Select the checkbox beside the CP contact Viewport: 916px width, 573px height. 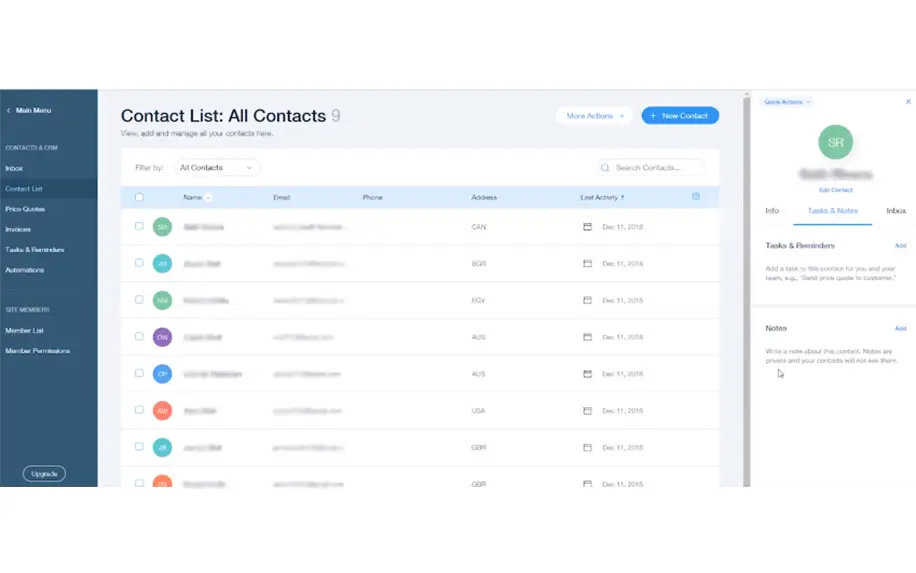[139, 373]
